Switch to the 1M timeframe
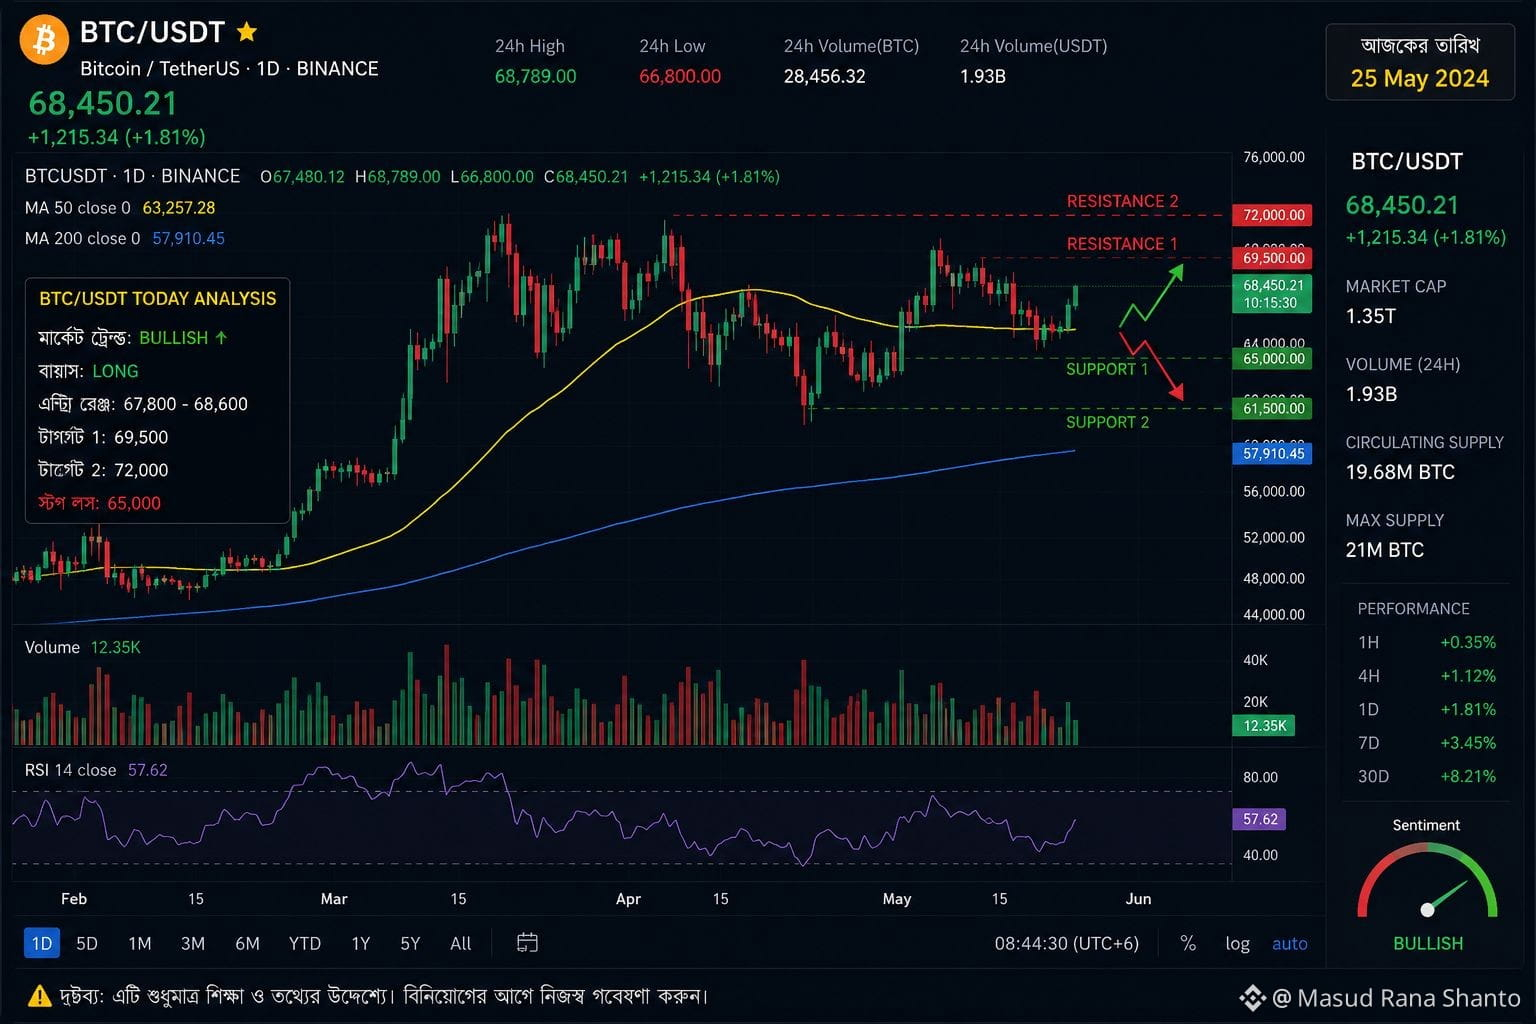Image resolution: width=1536 pixels, height=1024 pixels. [x=140, y=943]
